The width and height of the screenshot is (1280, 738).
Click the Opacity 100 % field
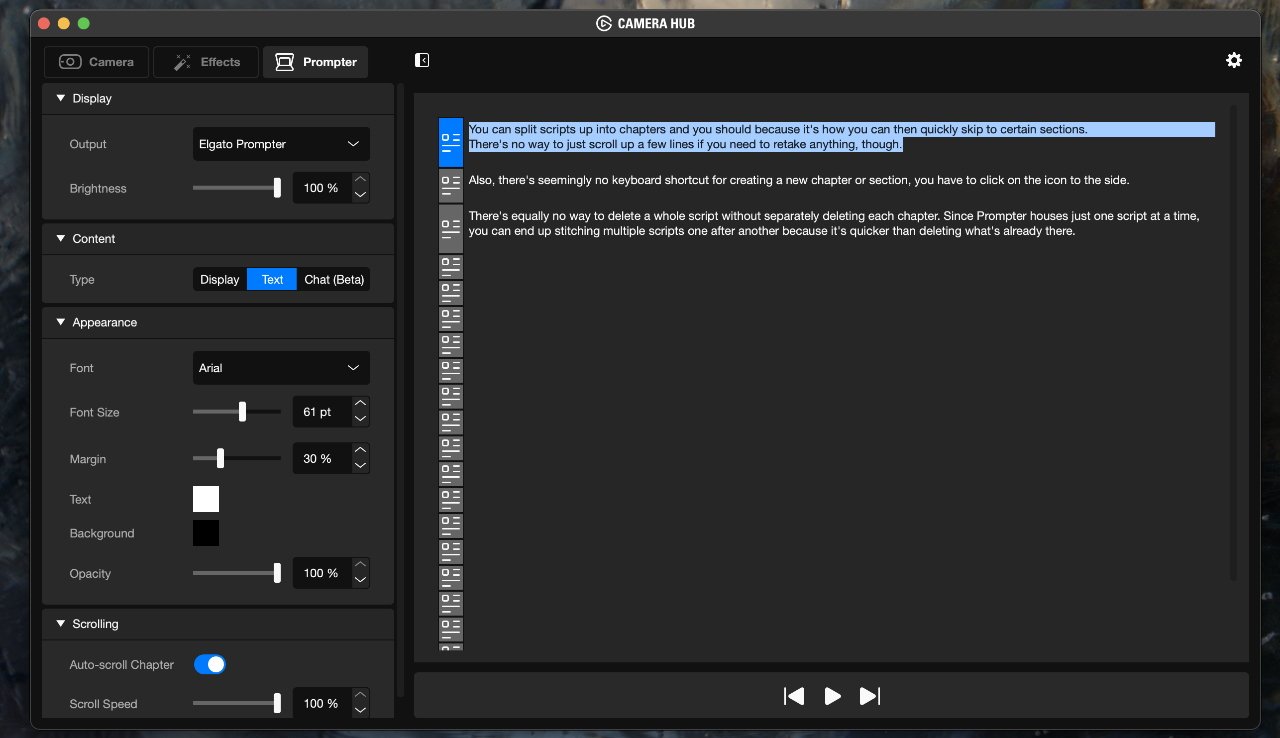[x=322, y=573]
